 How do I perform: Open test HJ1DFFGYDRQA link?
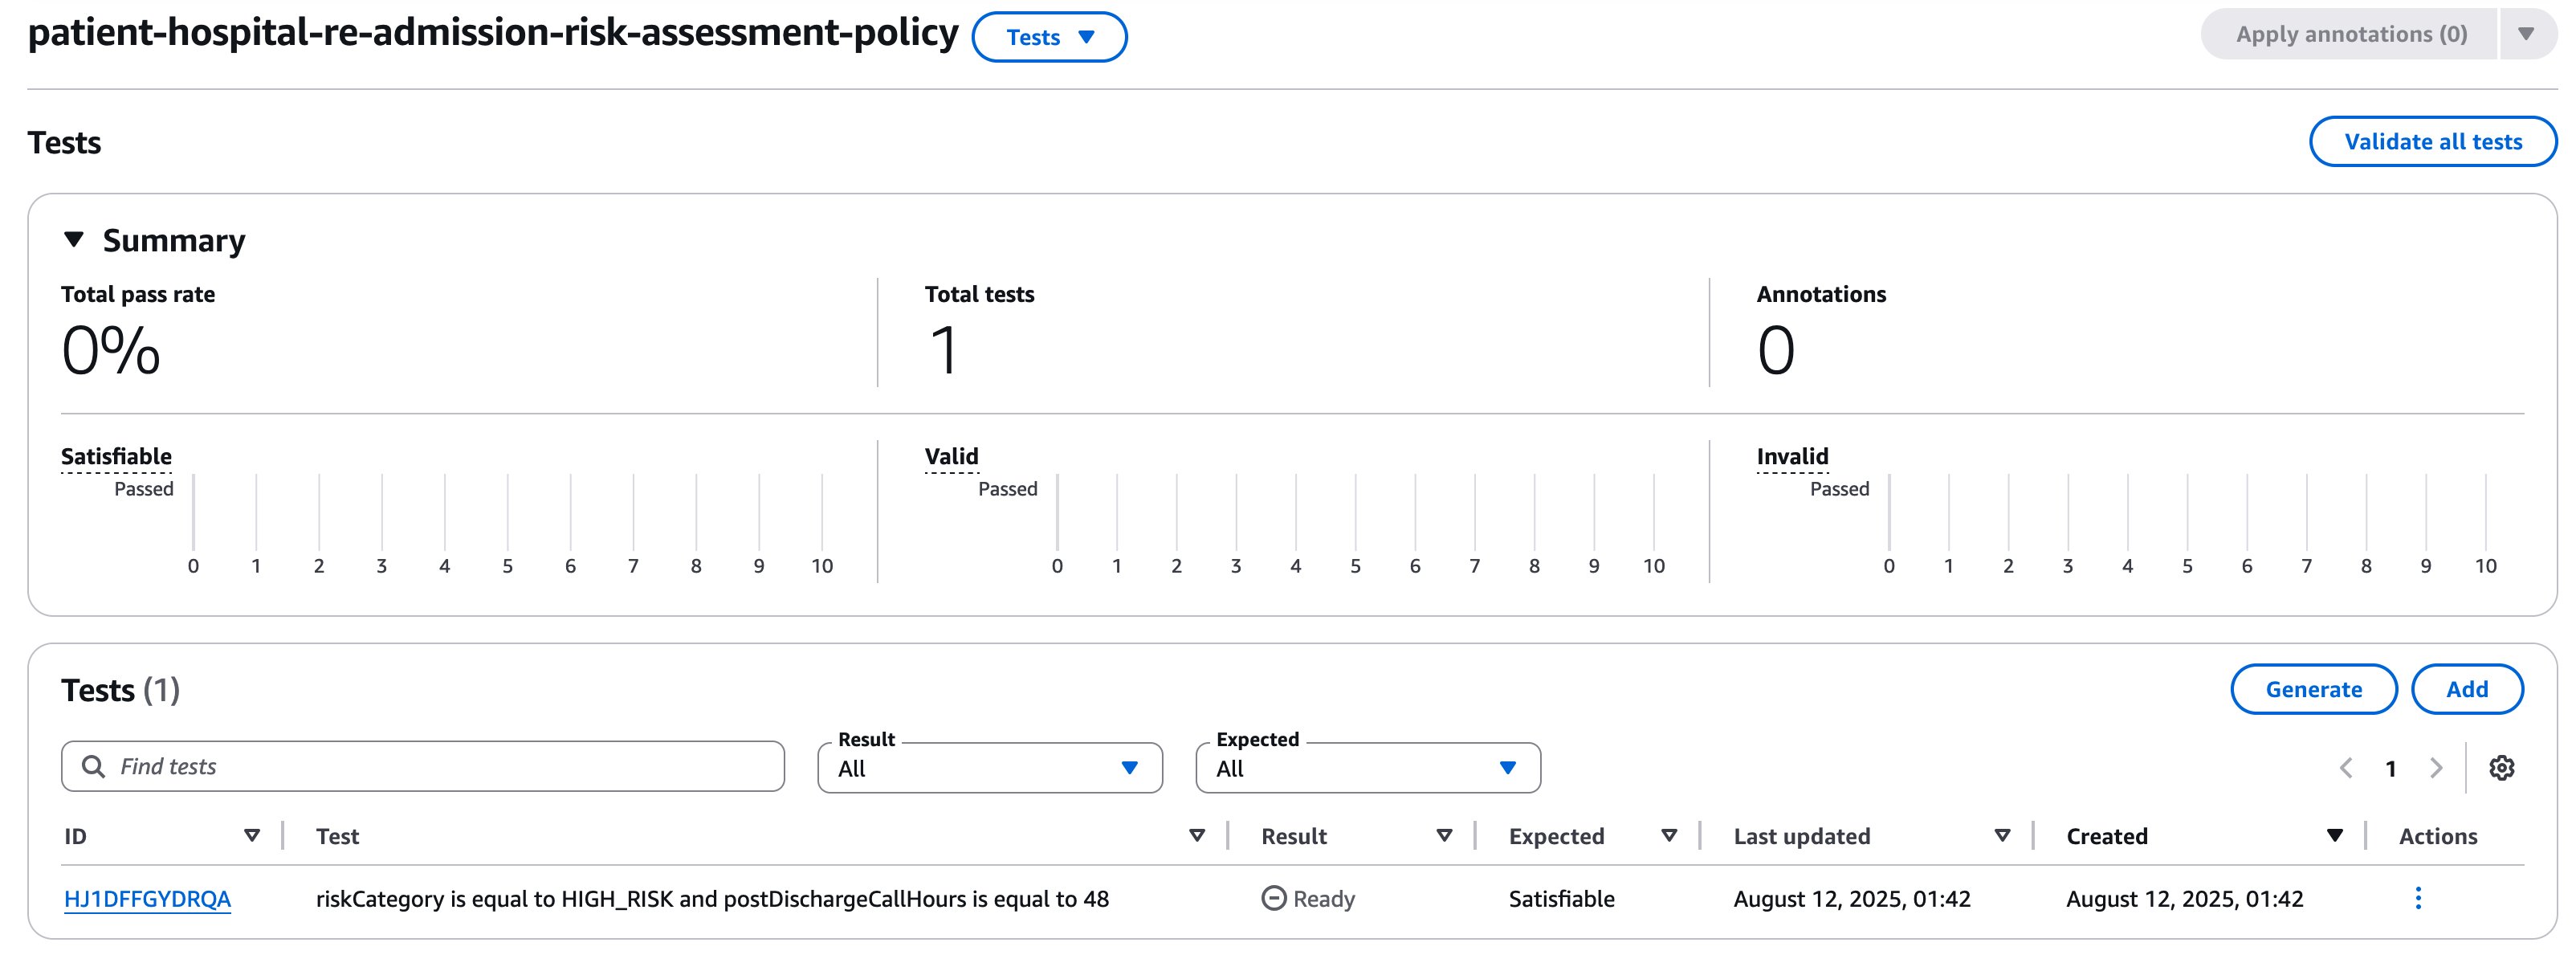[x=147, y=898]
